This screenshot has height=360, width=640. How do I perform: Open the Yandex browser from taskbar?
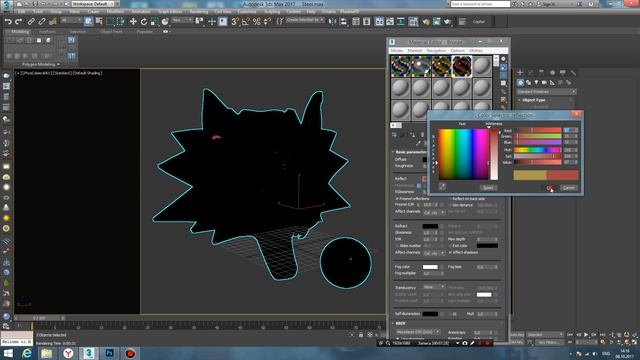coord(68,353)
